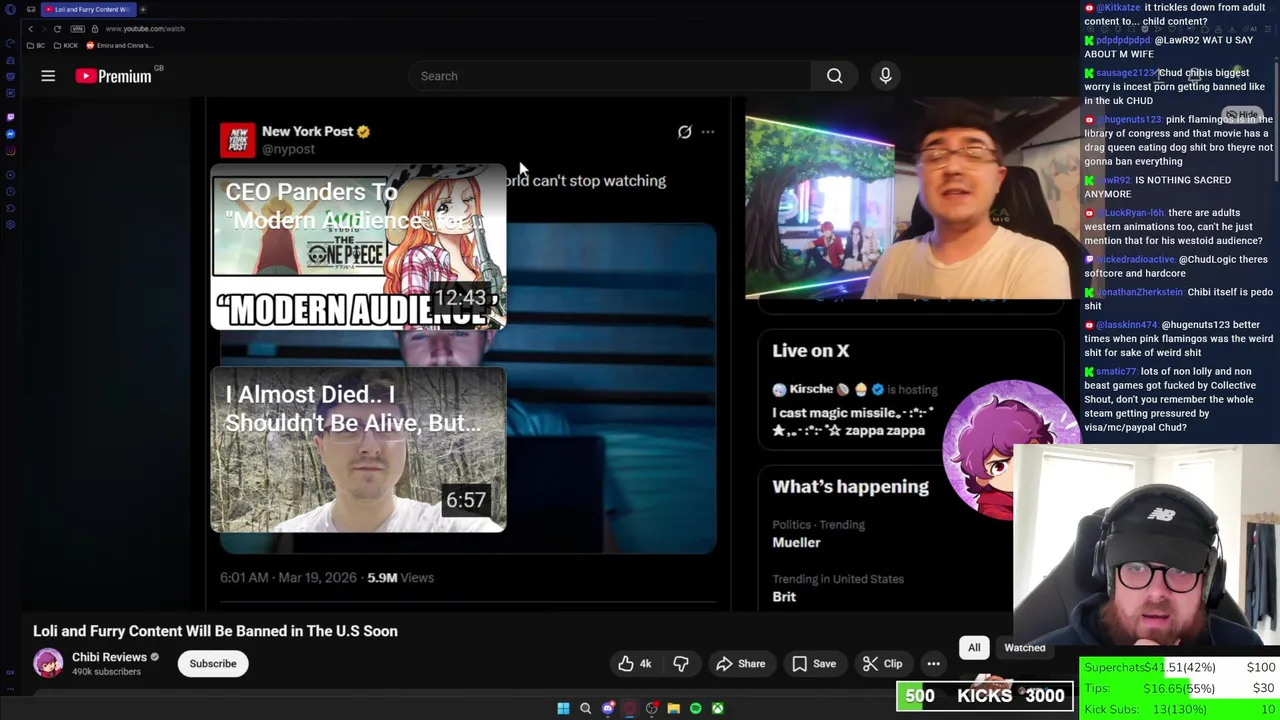The width and height of the screenshot is (1280, 720).
Task: Click the Mueller trending topic
Action: pos(796,542)
